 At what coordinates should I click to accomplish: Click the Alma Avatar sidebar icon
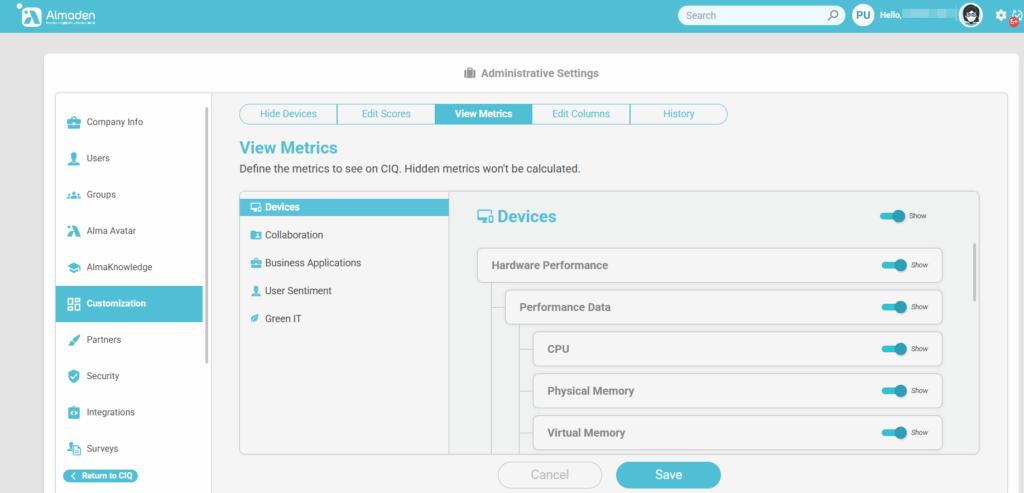click(74, 231)
